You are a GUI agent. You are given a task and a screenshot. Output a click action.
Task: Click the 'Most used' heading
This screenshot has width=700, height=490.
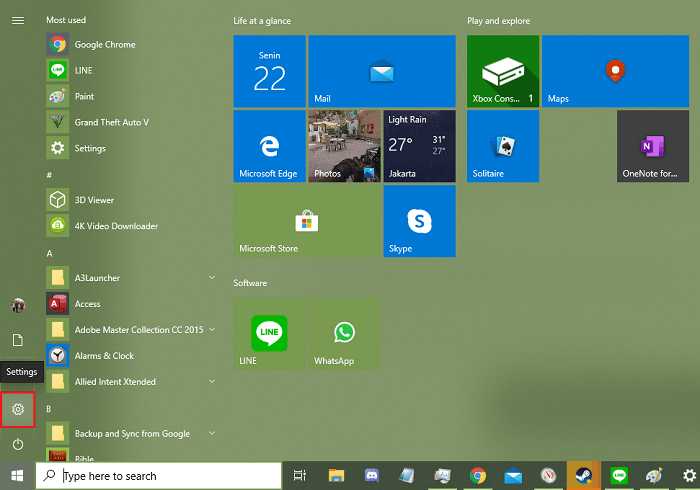click(x=66, y=20)
